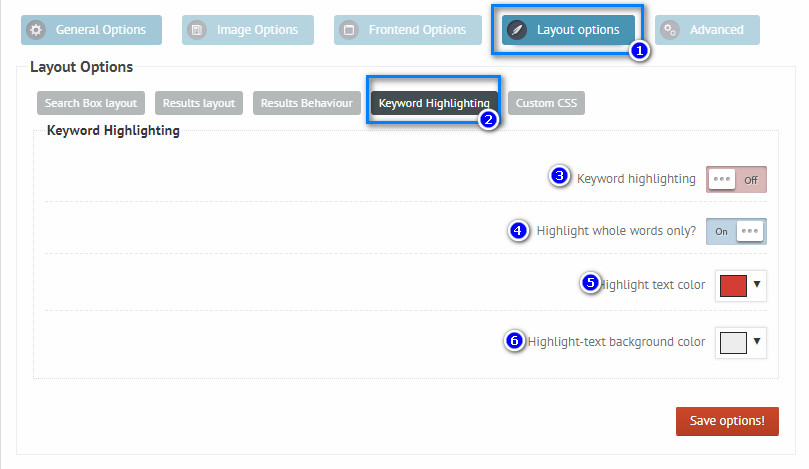Select the Keyword Highlighting sub-tab
The image size is (809, 469).
(433, 103)
